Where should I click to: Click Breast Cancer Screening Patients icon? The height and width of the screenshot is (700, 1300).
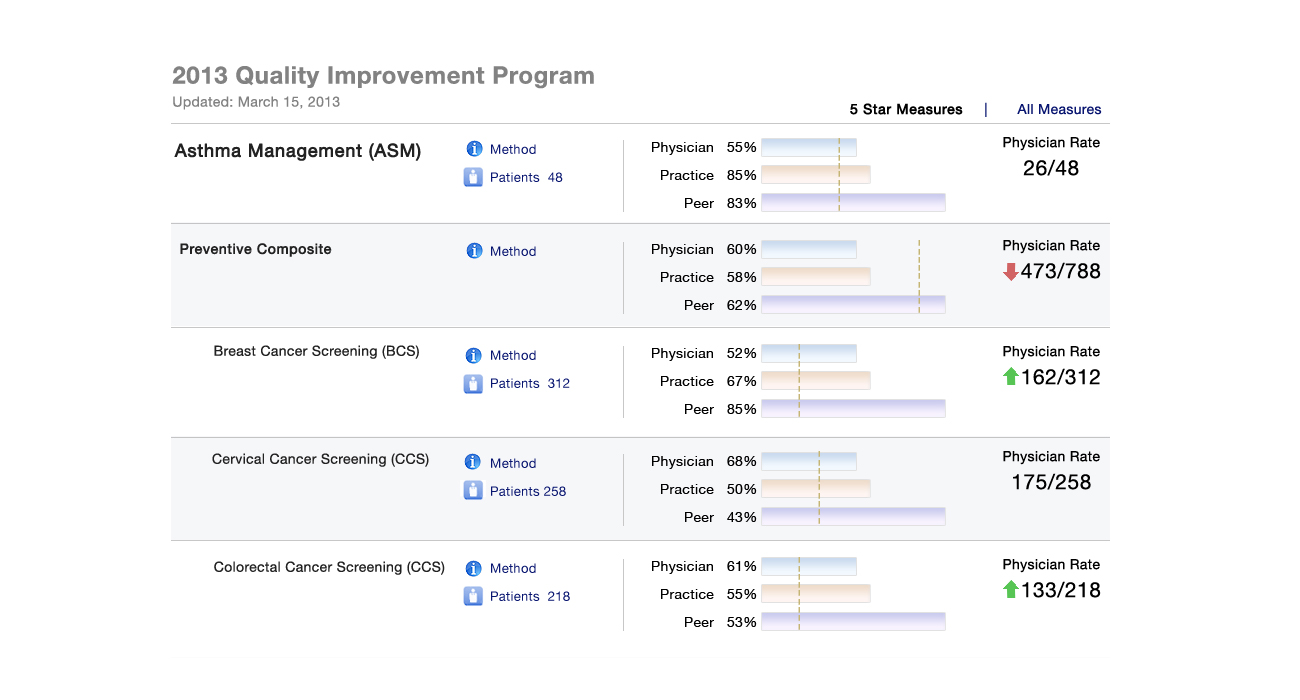(473, 383)
